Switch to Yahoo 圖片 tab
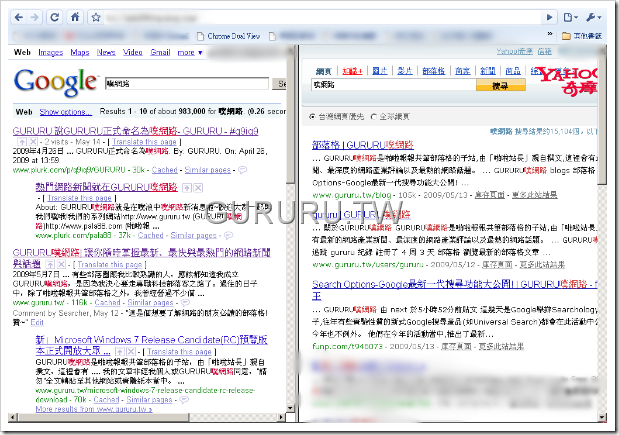 [x=380, y=71]
